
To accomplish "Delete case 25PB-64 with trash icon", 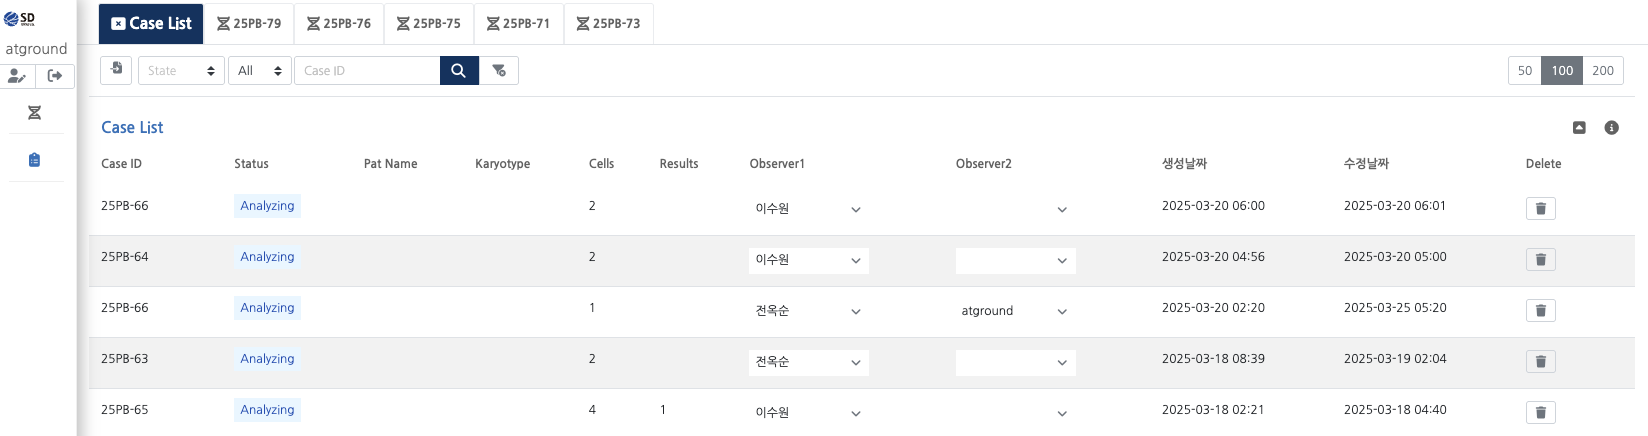I will click(x=1540, y=260).
